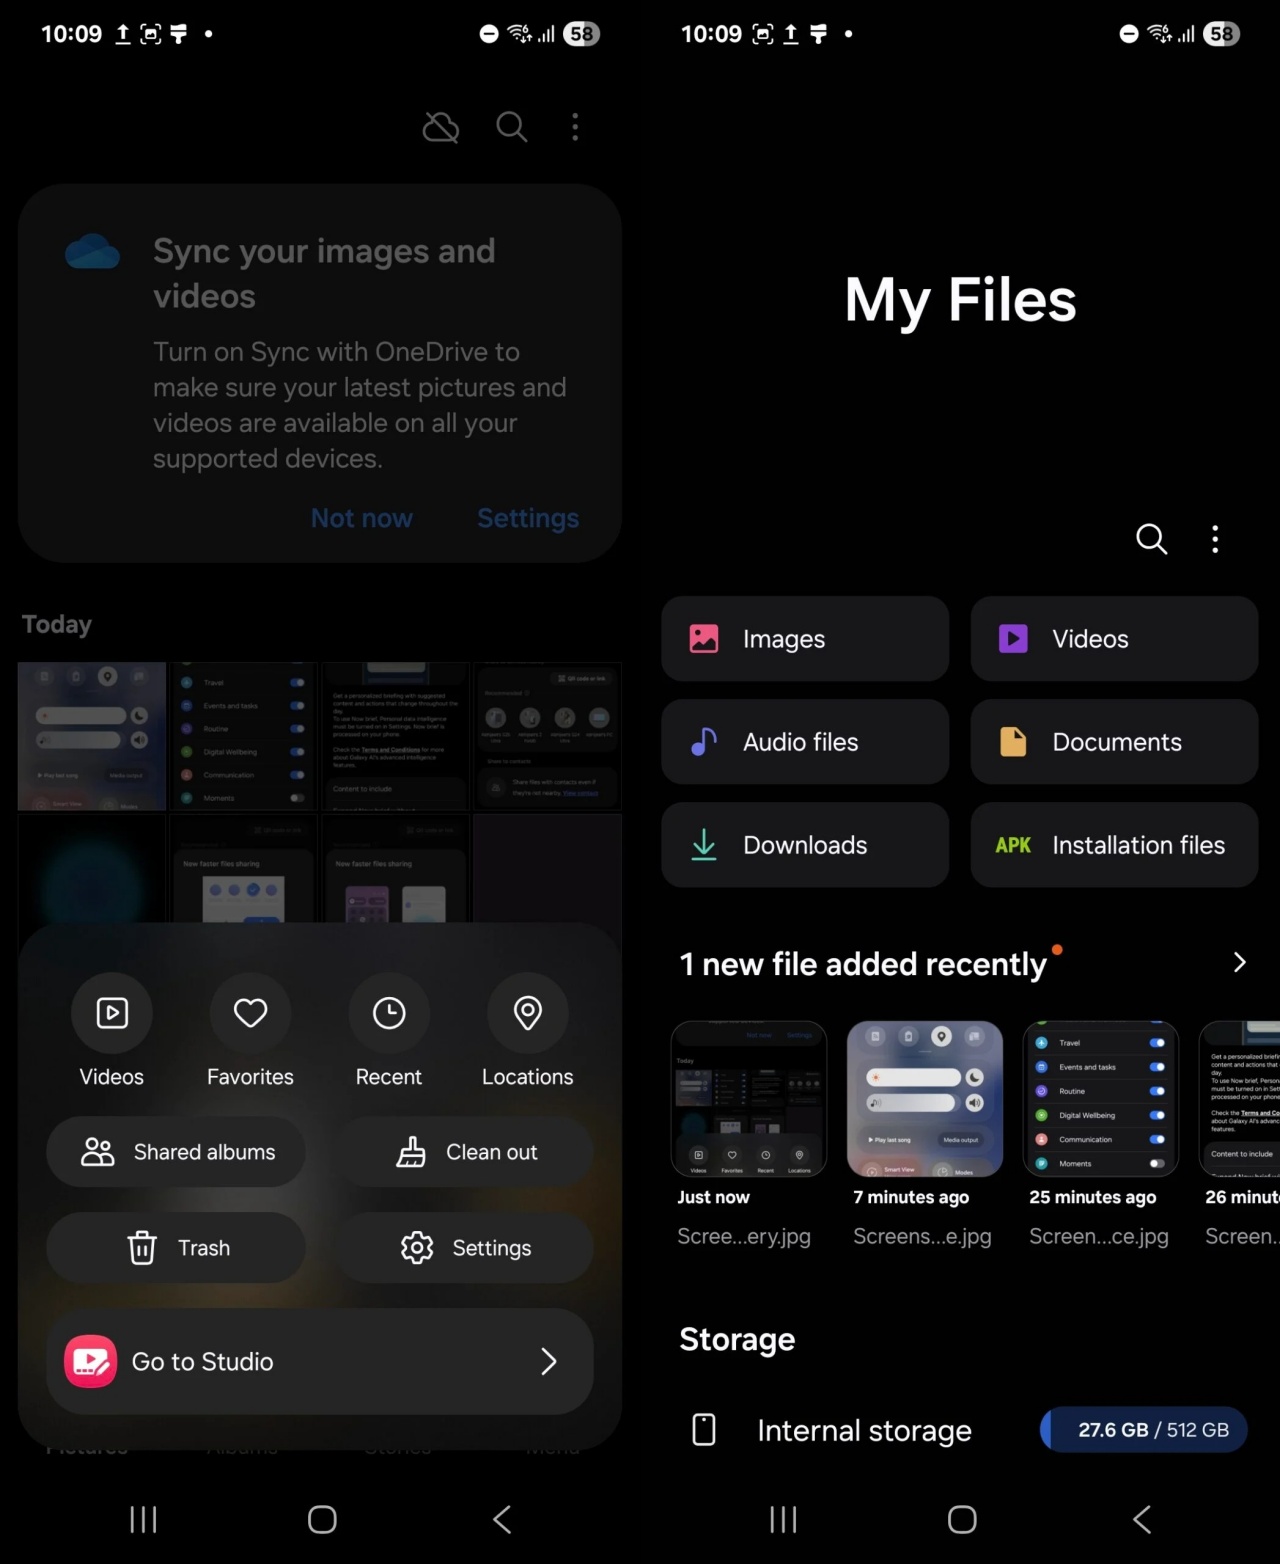Tap the cloud sync off icon in Gallery
Screen dimensions: 1280x1564
coord(441,127)
